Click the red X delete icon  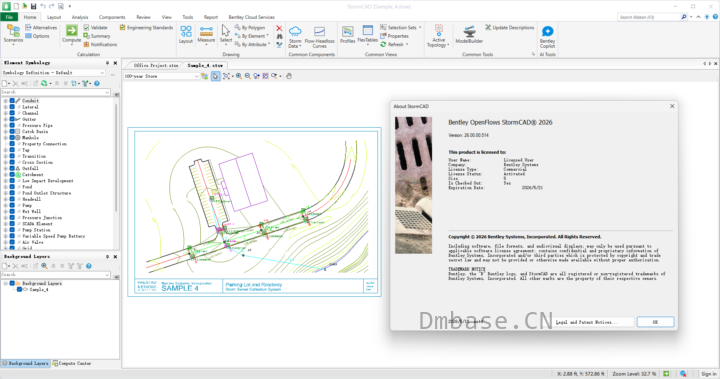point(279,28)
